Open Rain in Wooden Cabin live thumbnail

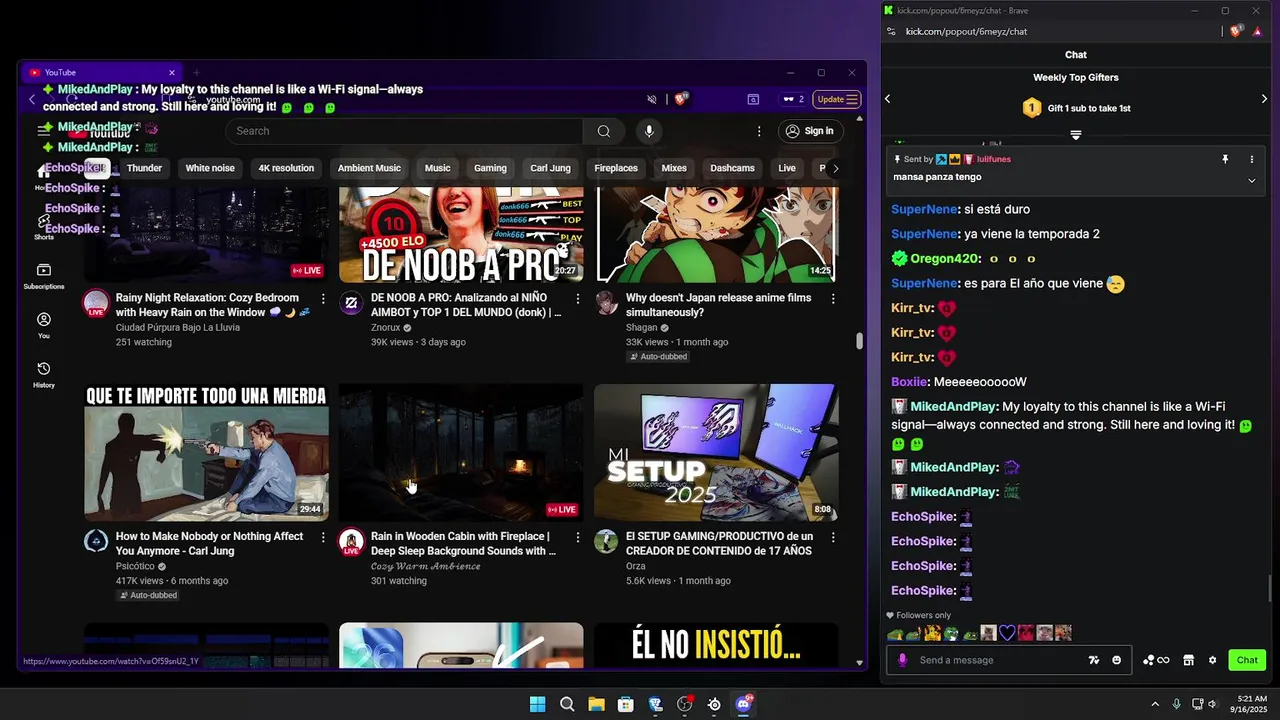coord(461,452)
